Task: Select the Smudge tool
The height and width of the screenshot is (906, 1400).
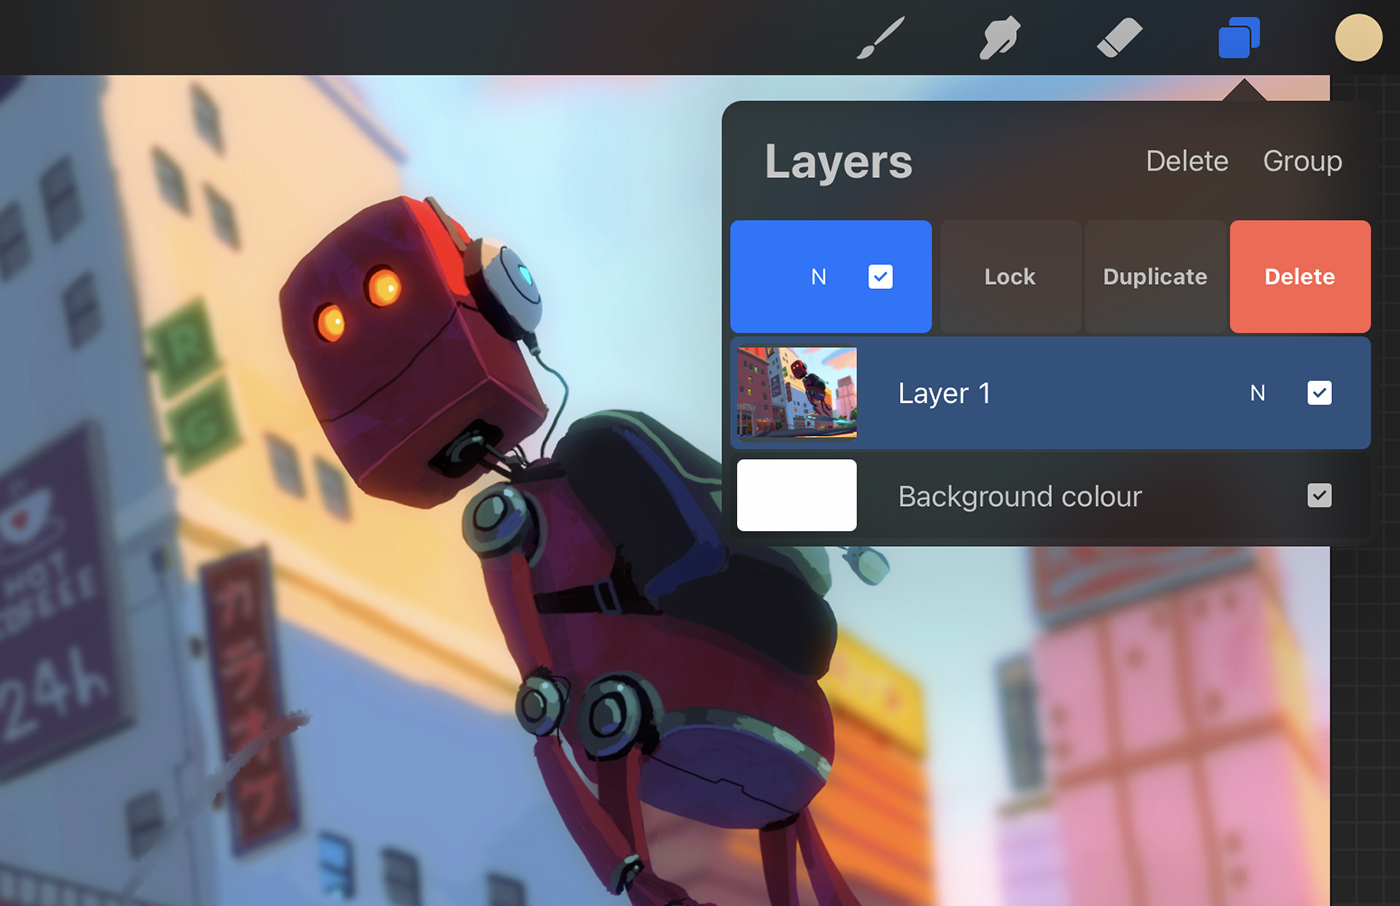Action: point(999,38)
